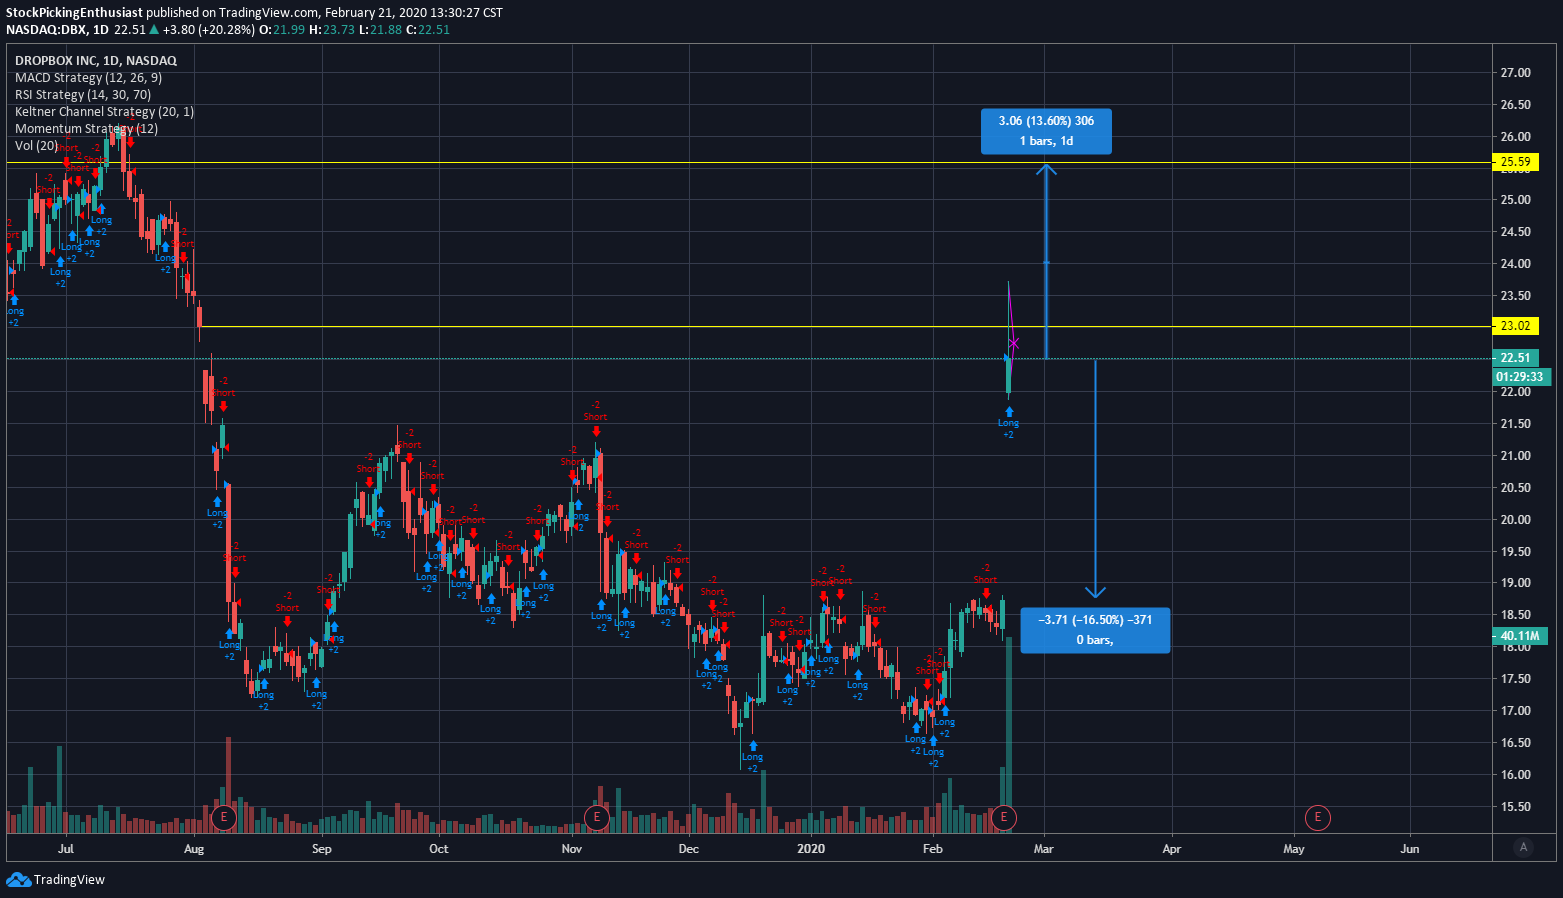This screenshot has height=898, width=1563.
Task: Click the current price 22.51 axis label
Action: (x=1516, y=358)
